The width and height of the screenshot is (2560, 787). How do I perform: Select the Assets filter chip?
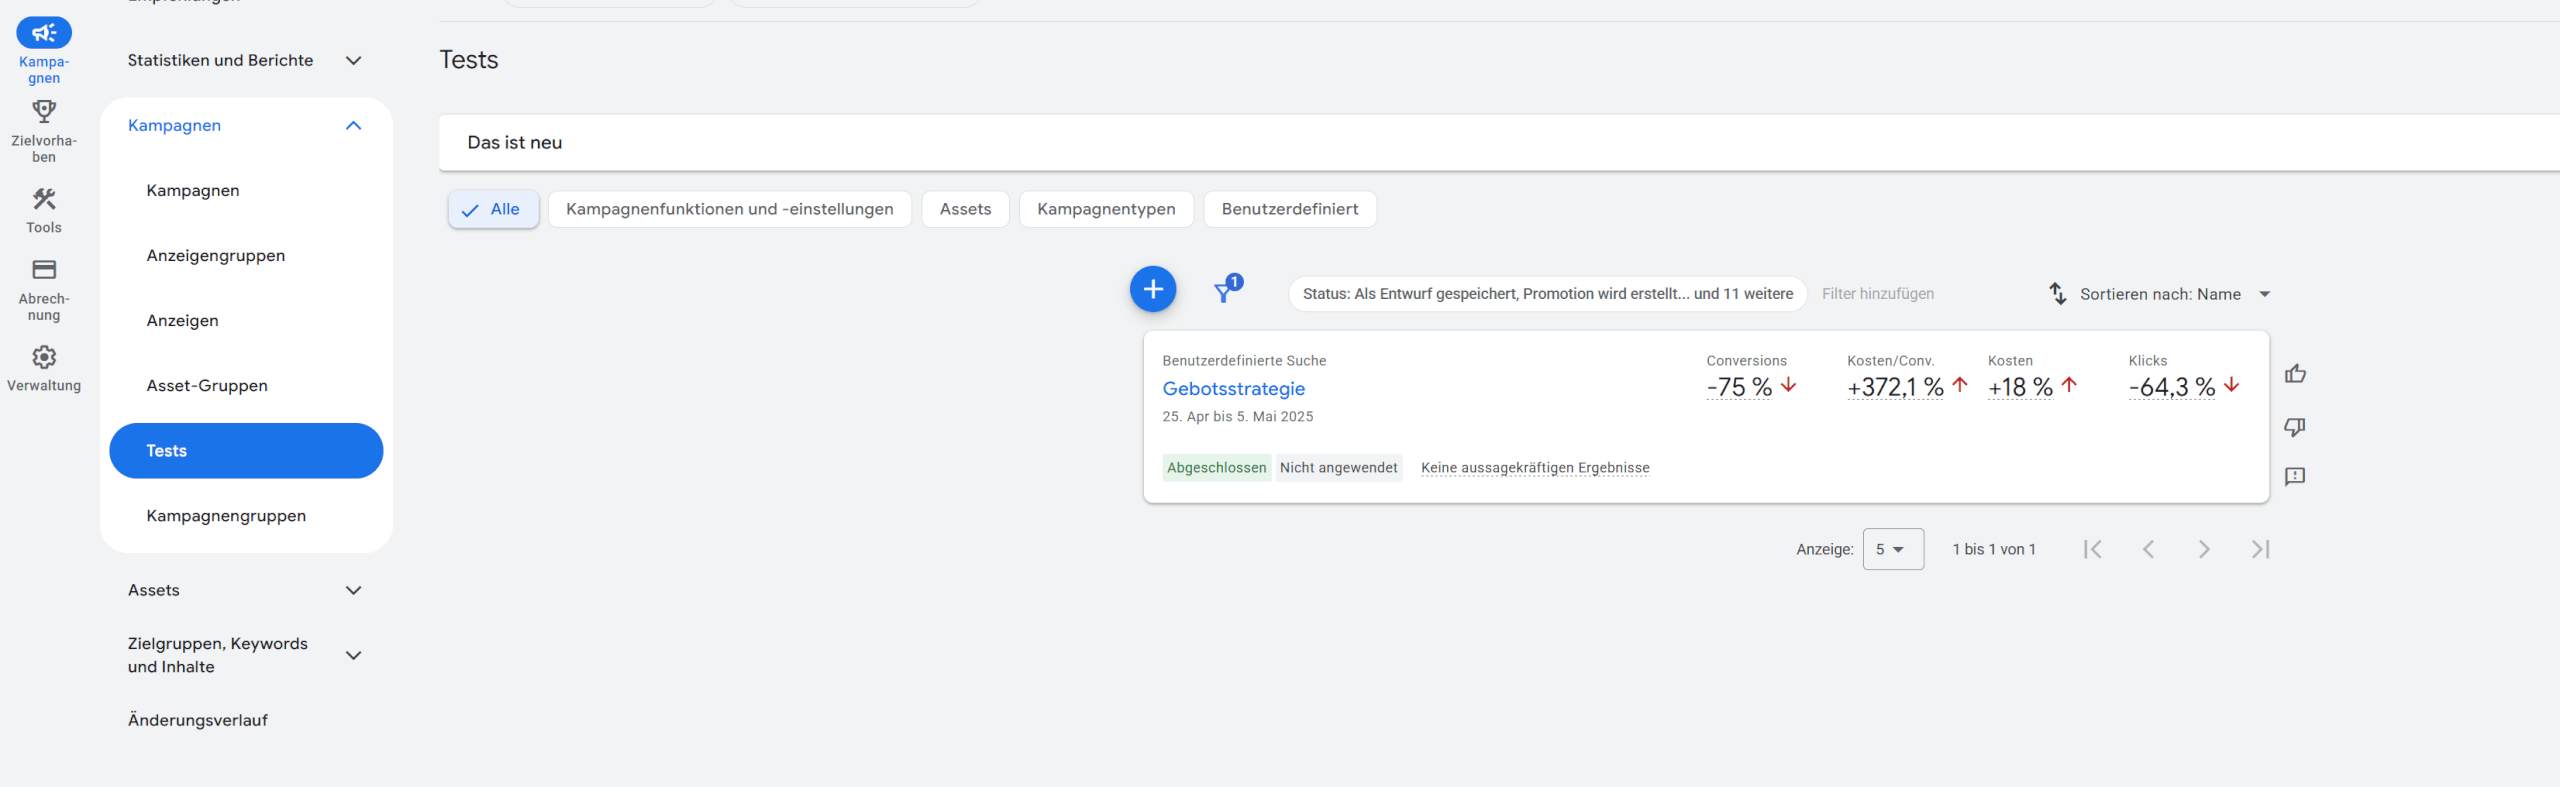[965, 209]
